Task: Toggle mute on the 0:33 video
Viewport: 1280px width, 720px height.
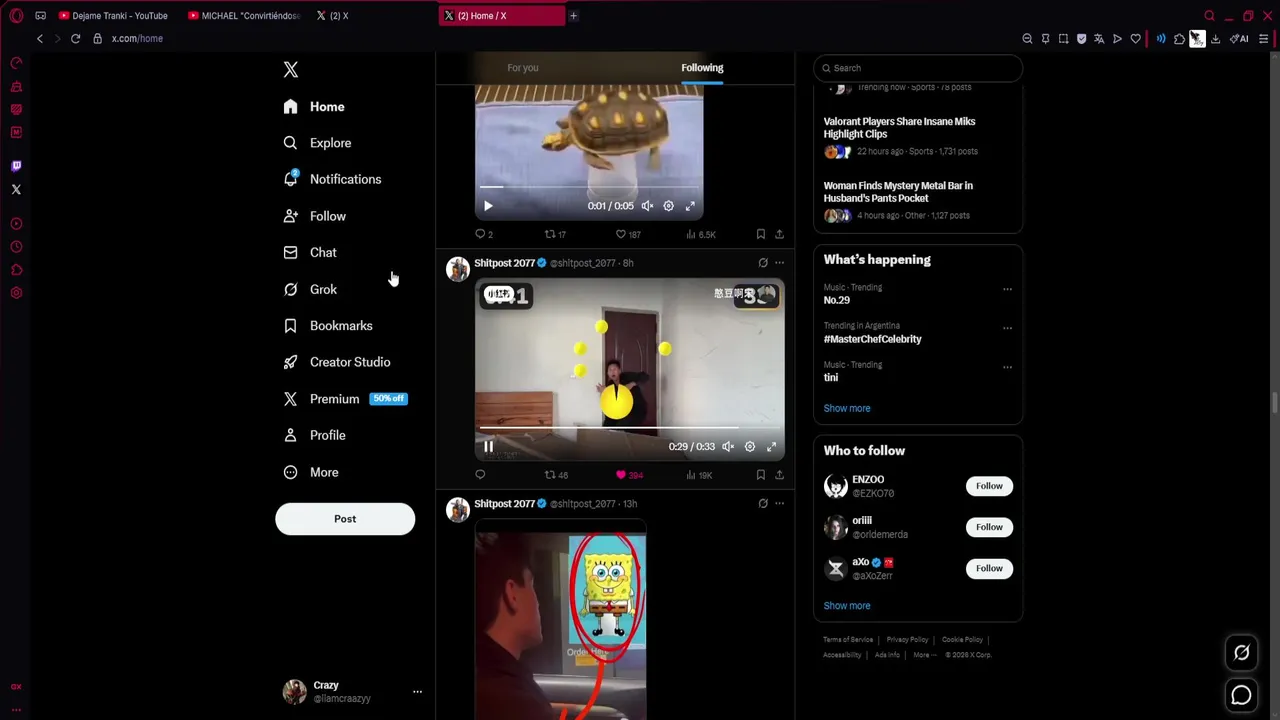Action: point(728,447)
